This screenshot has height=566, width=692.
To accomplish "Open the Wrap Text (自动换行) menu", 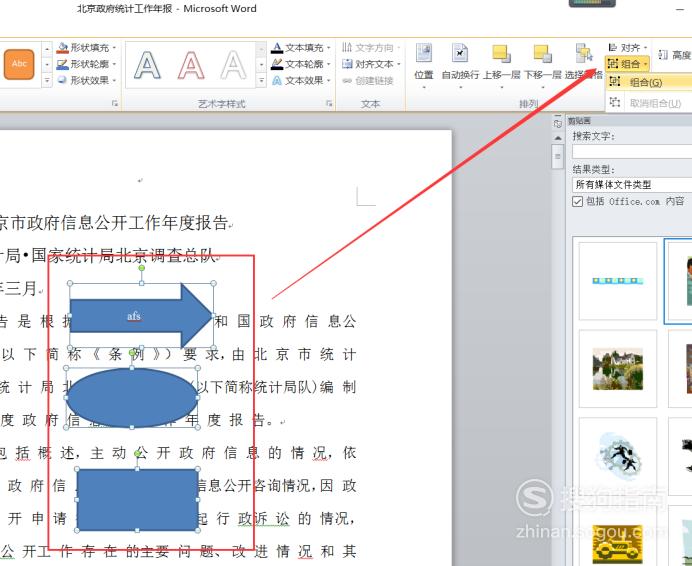I will 460,64.
